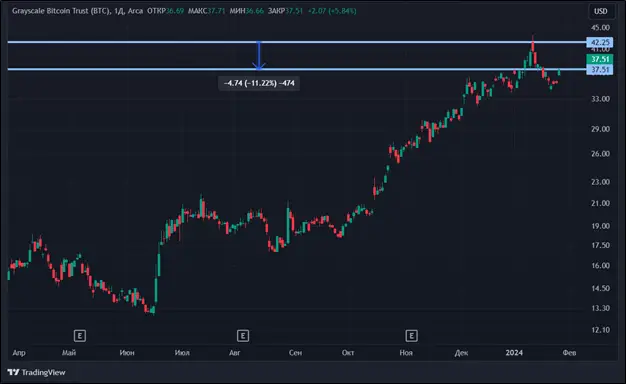This screenshot has height=384, width=626.
Task: Click the '-4.74 (-11.22%) -474' measurement label
Action: [259, 83]
